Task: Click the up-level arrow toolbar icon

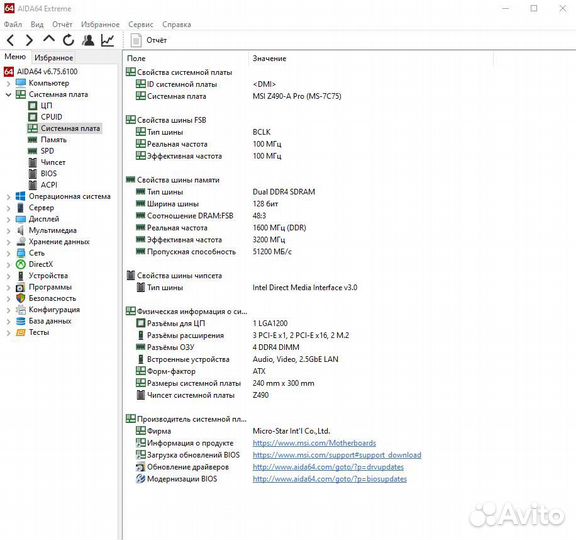Action: [x=49, y=39]
